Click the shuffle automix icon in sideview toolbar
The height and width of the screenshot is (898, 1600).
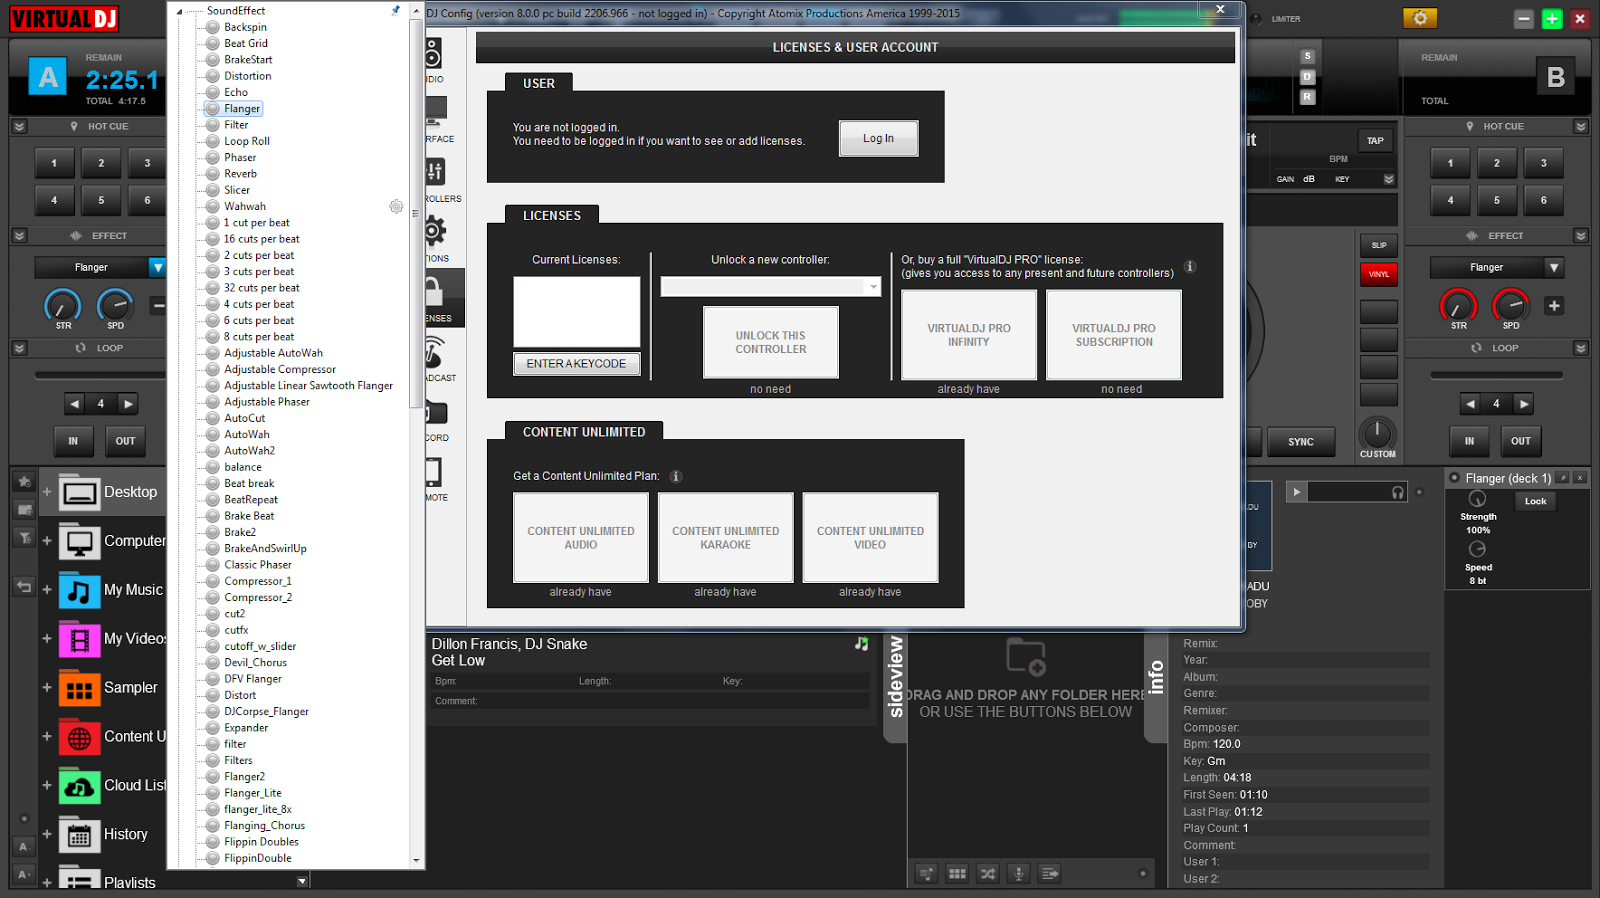[x=988, y=874]
